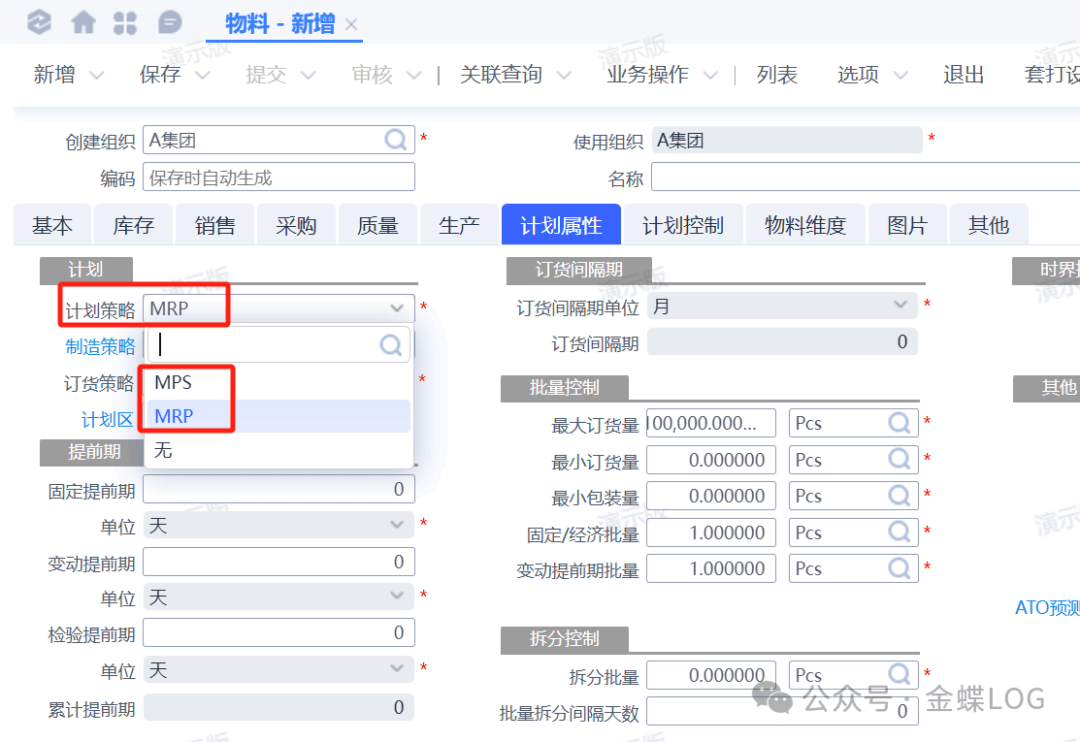
Task: Click unit search icon for 拆分批量
Action: (900, 675)
